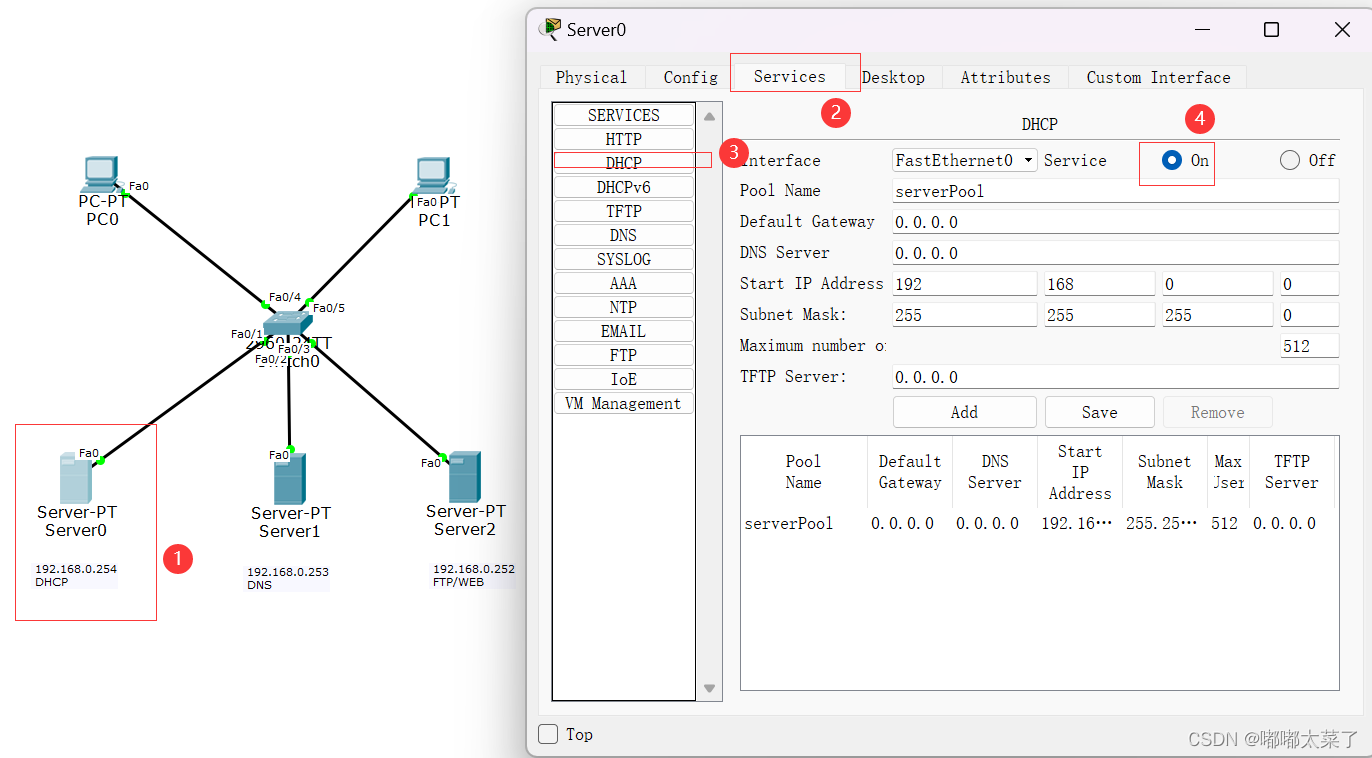
Task: Click the Subnet Mask column header
Action: (1164, 472)
